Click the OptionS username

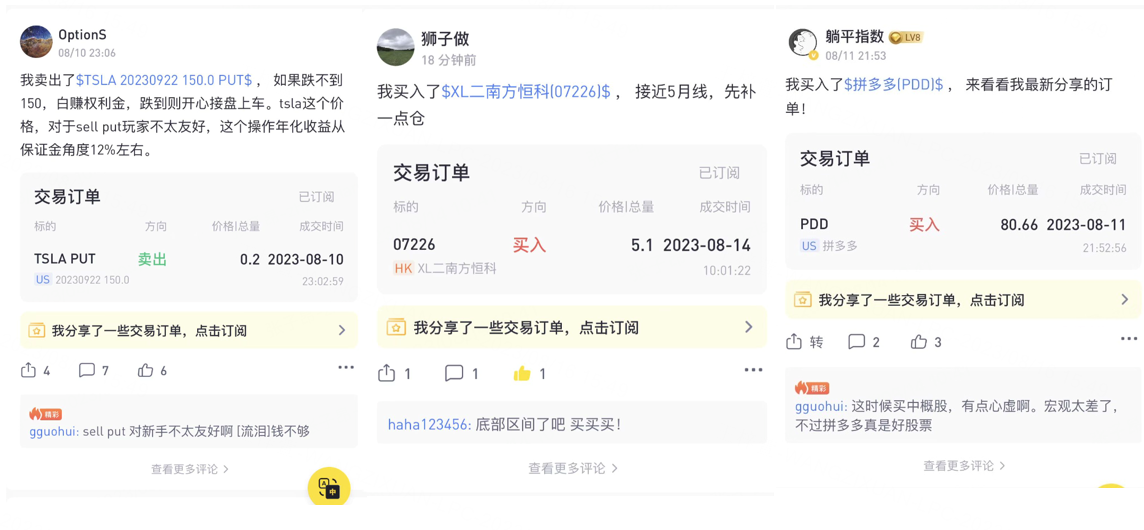(83, 35)
